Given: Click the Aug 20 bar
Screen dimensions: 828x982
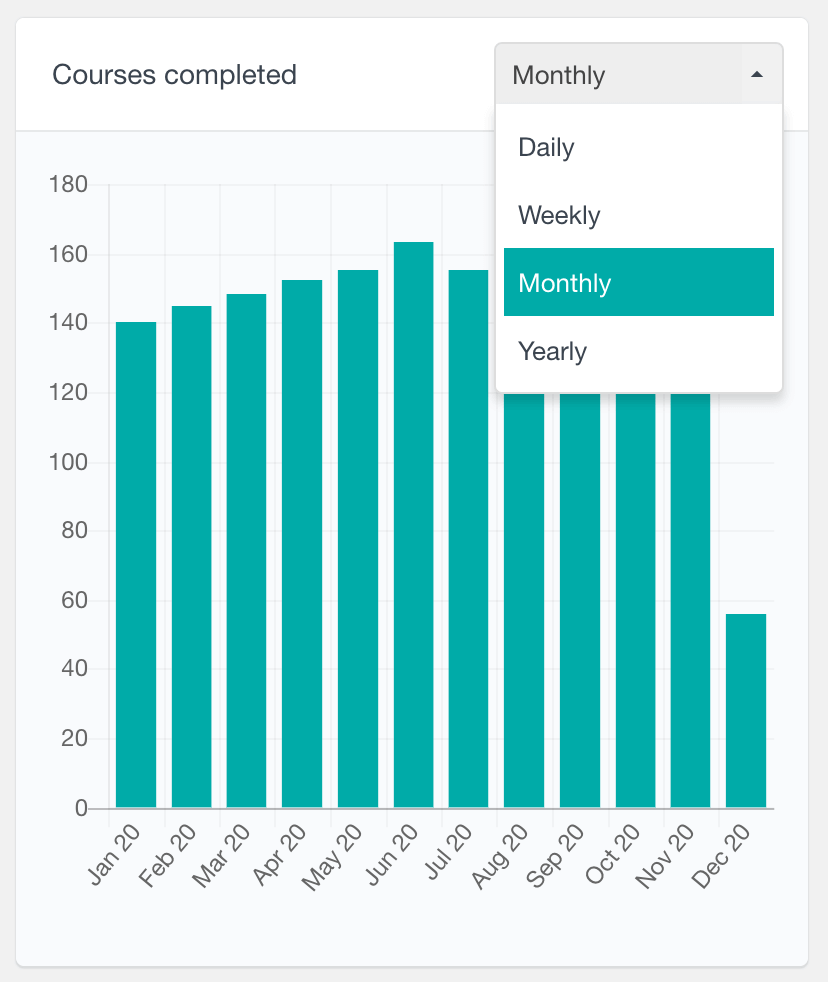Looking at the screenshot, I should 524,600.
